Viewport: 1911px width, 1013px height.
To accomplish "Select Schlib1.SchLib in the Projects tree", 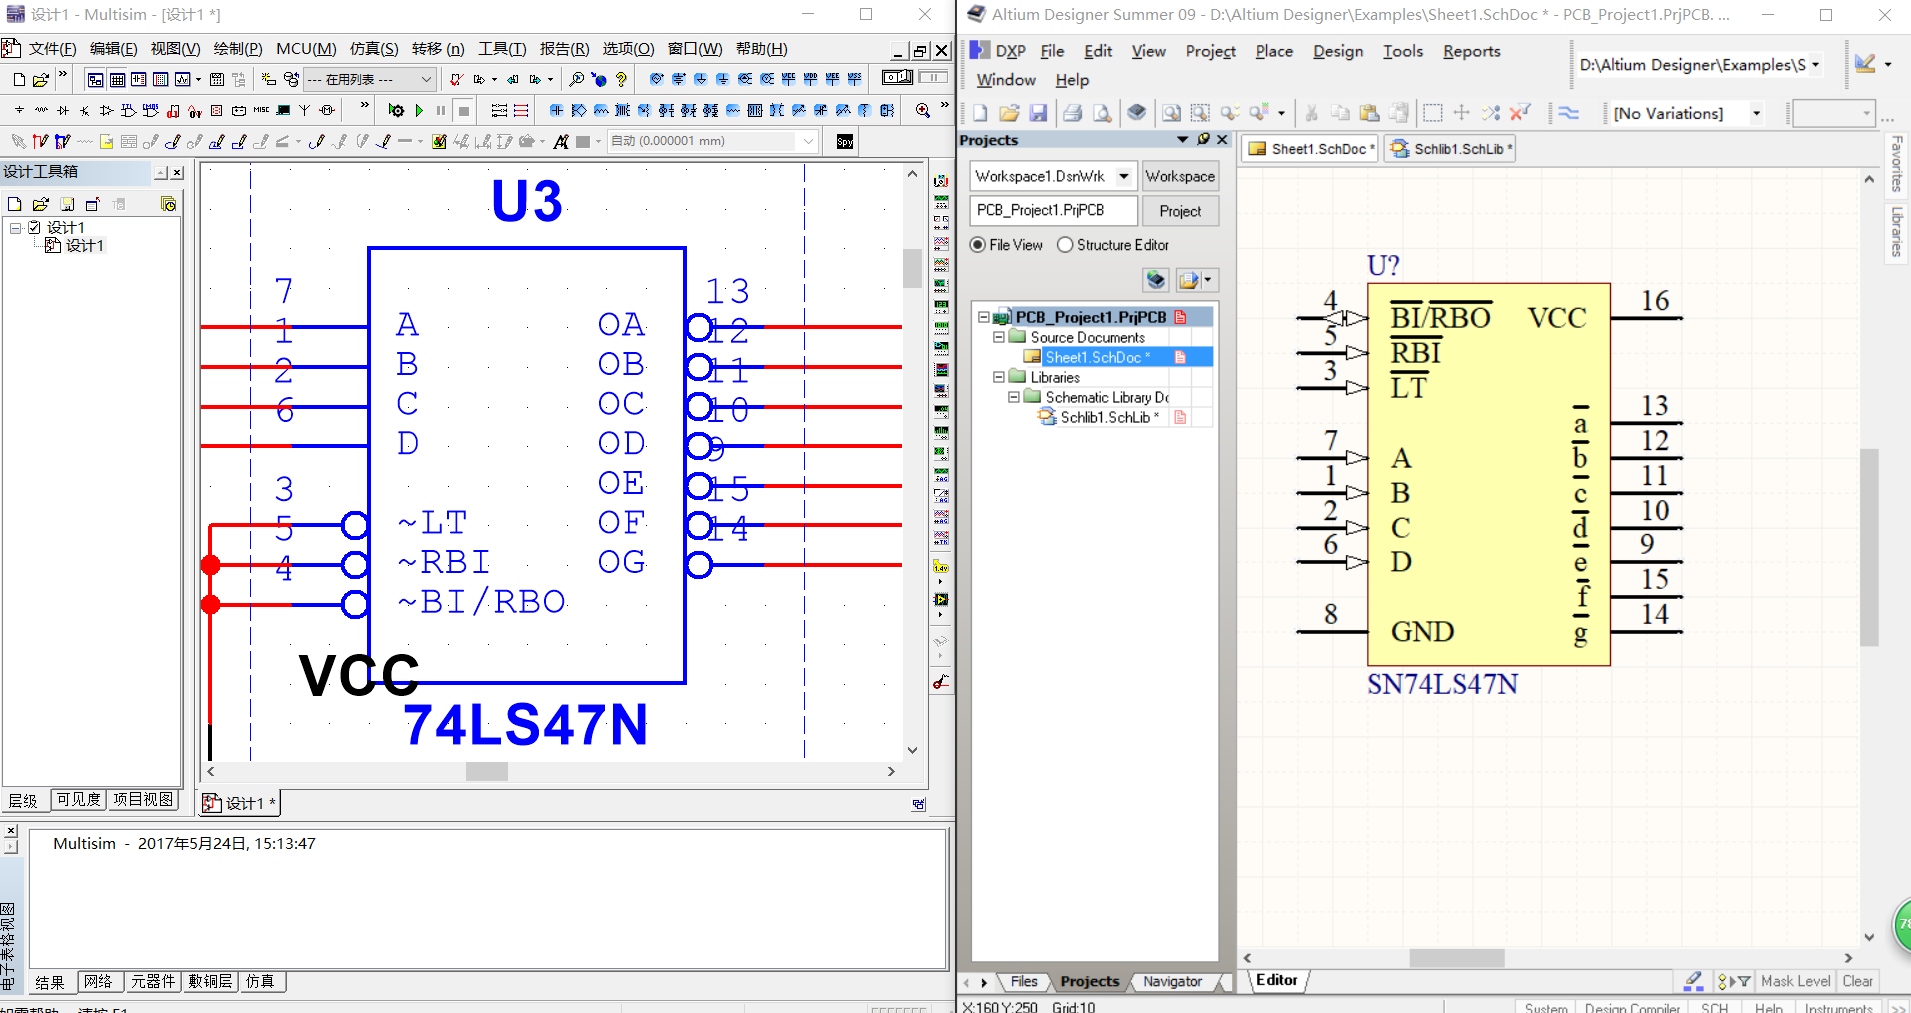I will click(1110, 417).
